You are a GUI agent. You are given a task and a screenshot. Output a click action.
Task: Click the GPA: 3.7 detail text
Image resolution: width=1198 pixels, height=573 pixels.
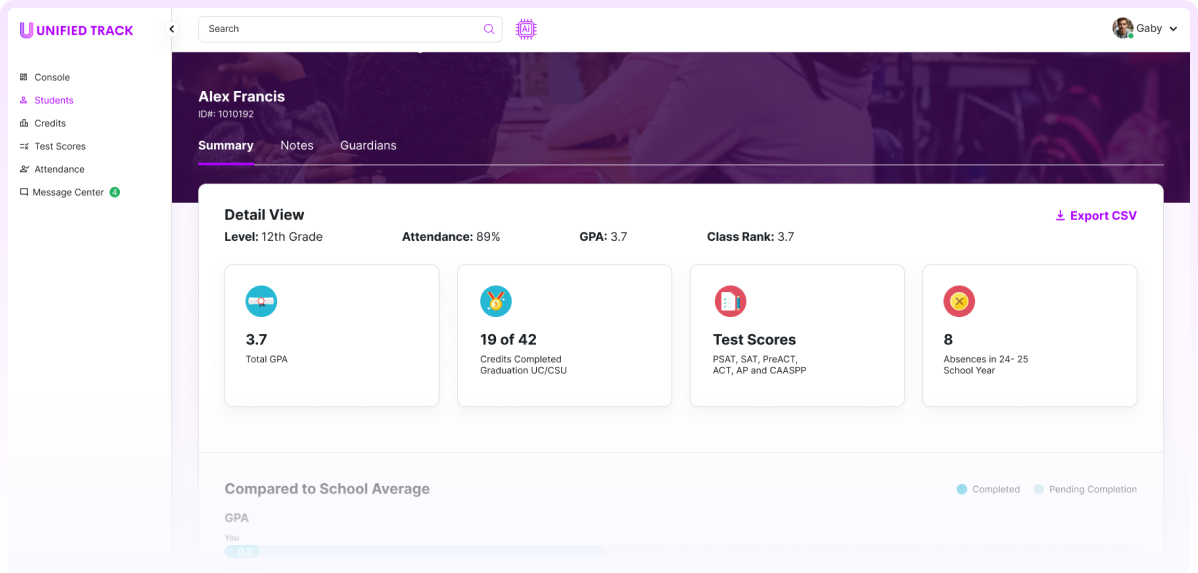(604, 237)
